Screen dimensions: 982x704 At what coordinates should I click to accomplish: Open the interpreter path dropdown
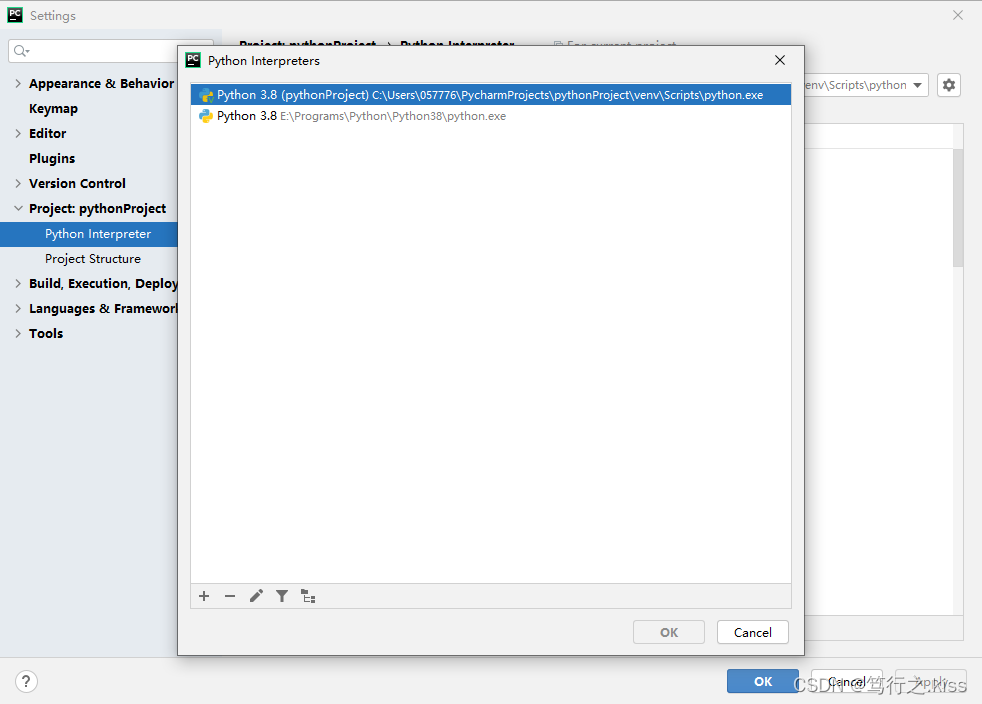pos(917,85)
